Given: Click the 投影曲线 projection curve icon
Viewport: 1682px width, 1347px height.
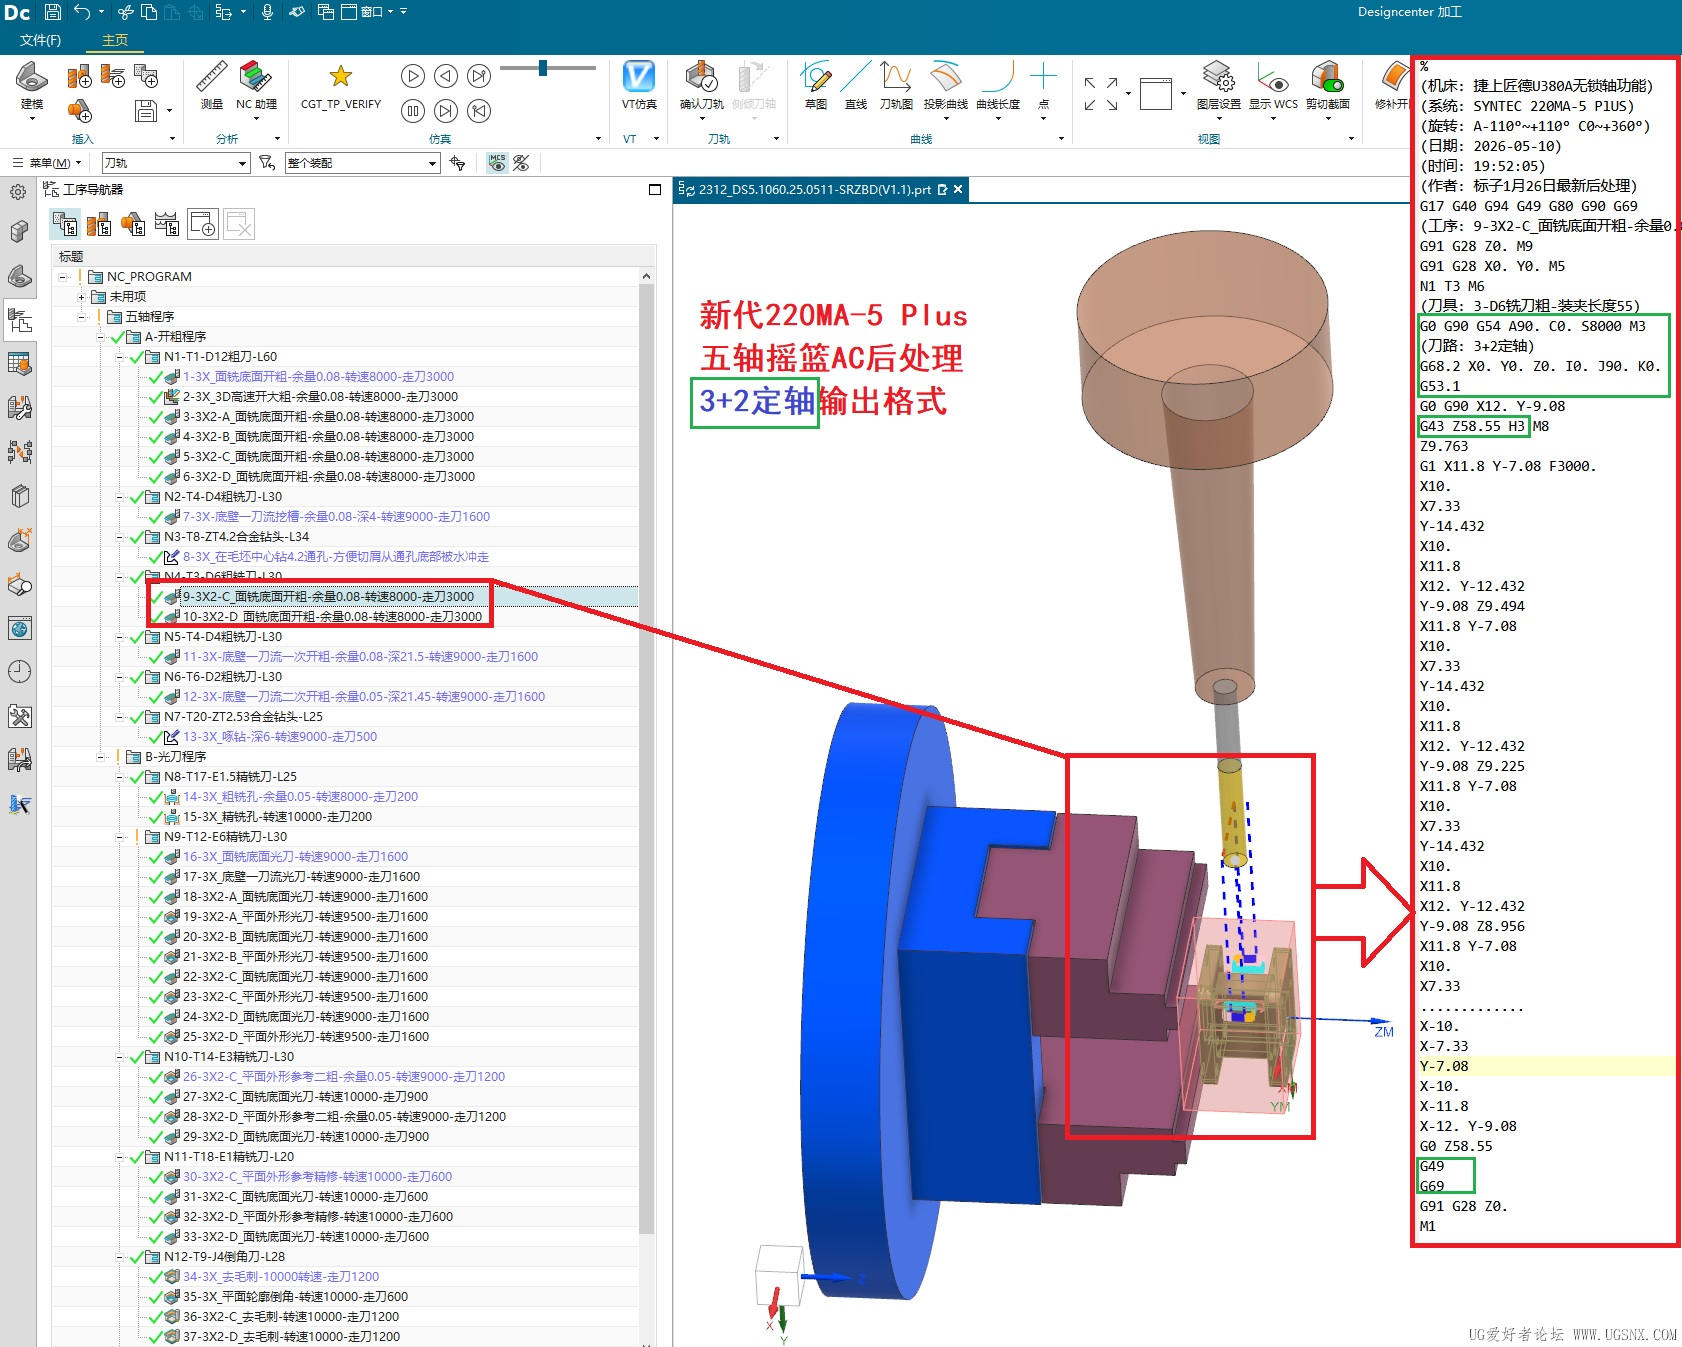Looking at the screenshot, I should pos(945,77).
